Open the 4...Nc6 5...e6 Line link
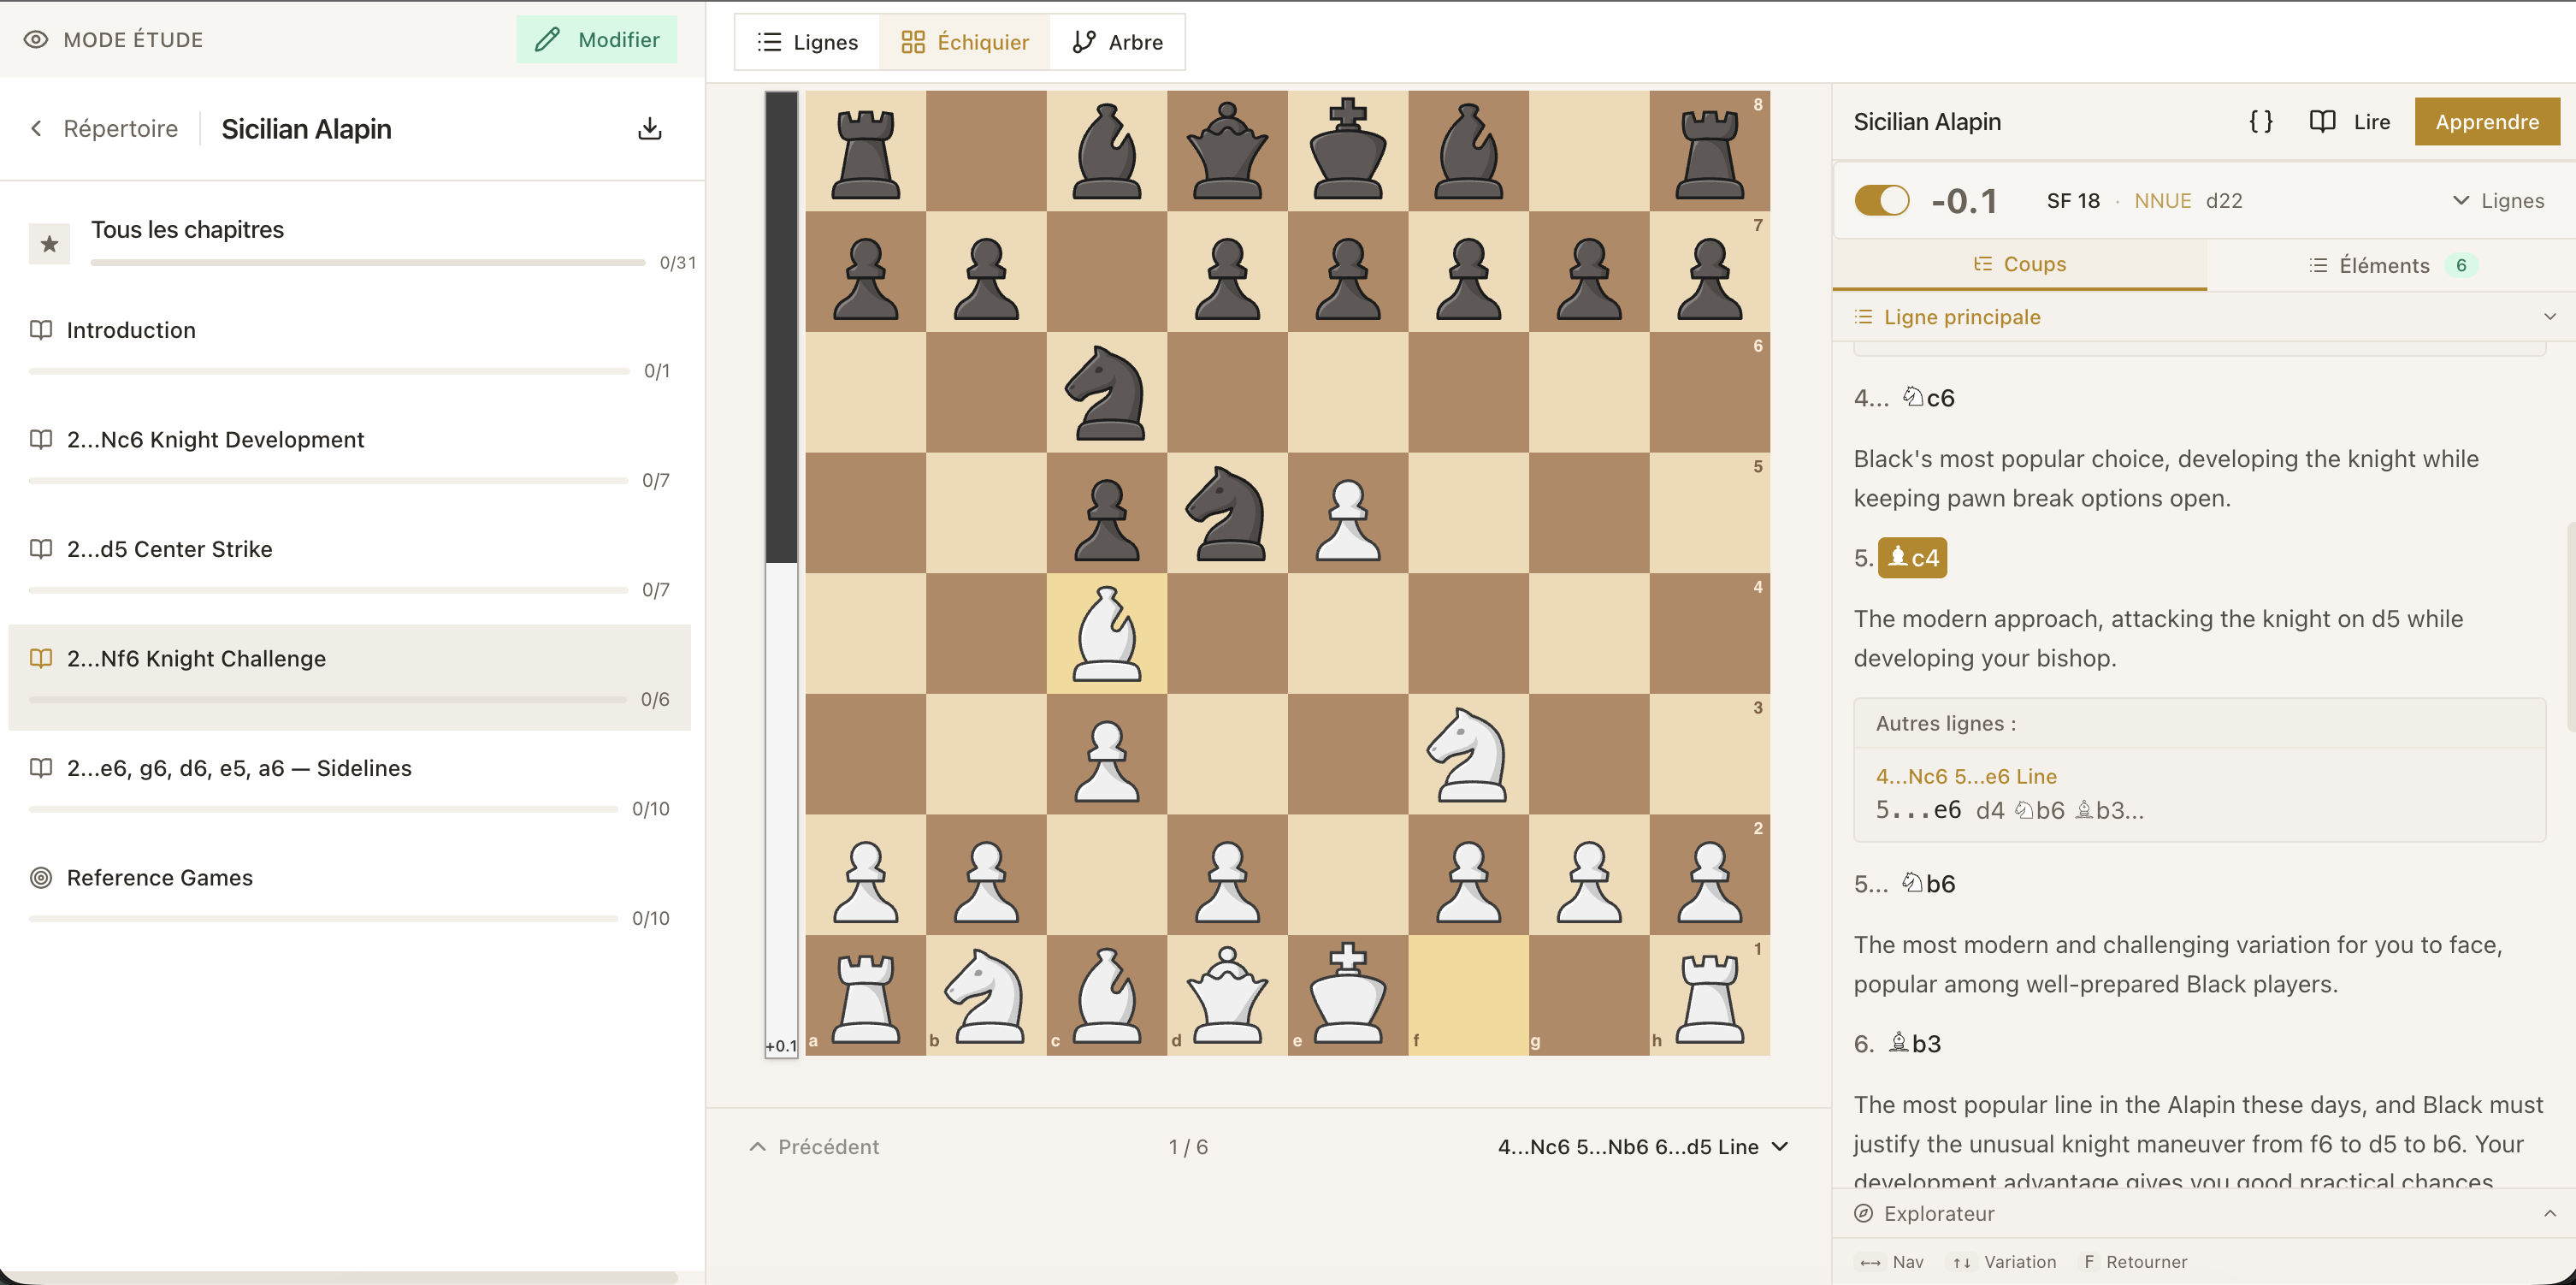Image resolution: width=2576 pixels, height=1285 pixels. click(1965, 776)
